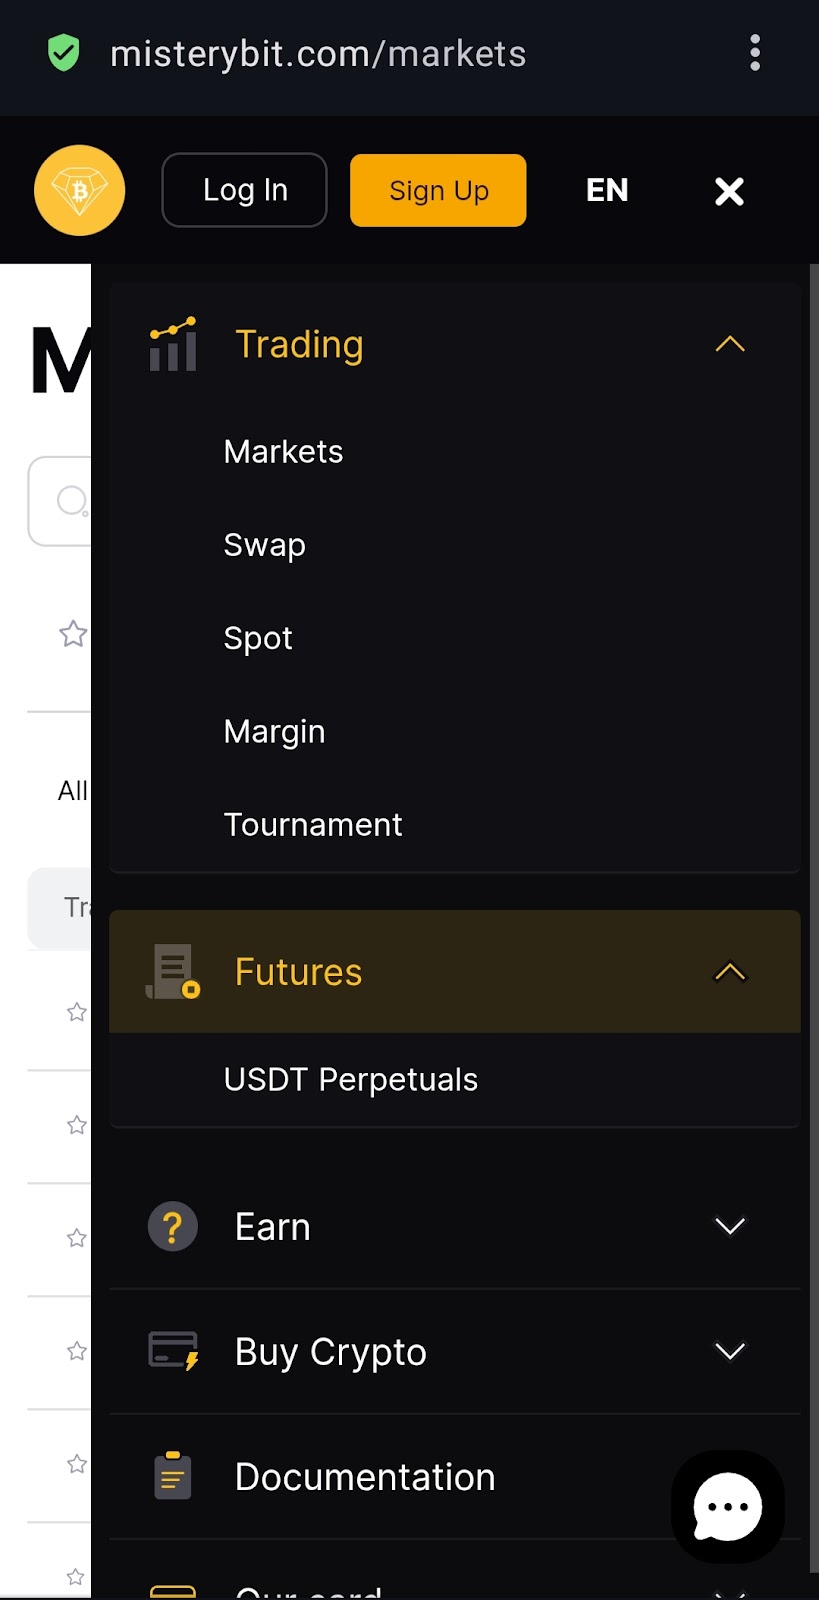Collapse the Trading section chevron
The height and width of the screenshot is (1600, 819).
[730, 344]
